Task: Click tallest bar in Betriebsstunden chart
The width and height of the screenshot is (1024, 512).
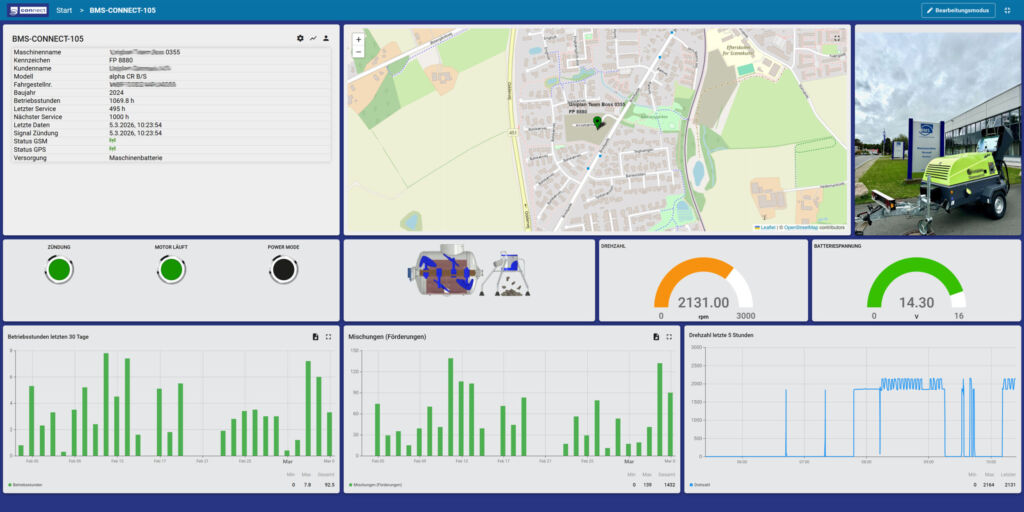Action: pos(106,404)
